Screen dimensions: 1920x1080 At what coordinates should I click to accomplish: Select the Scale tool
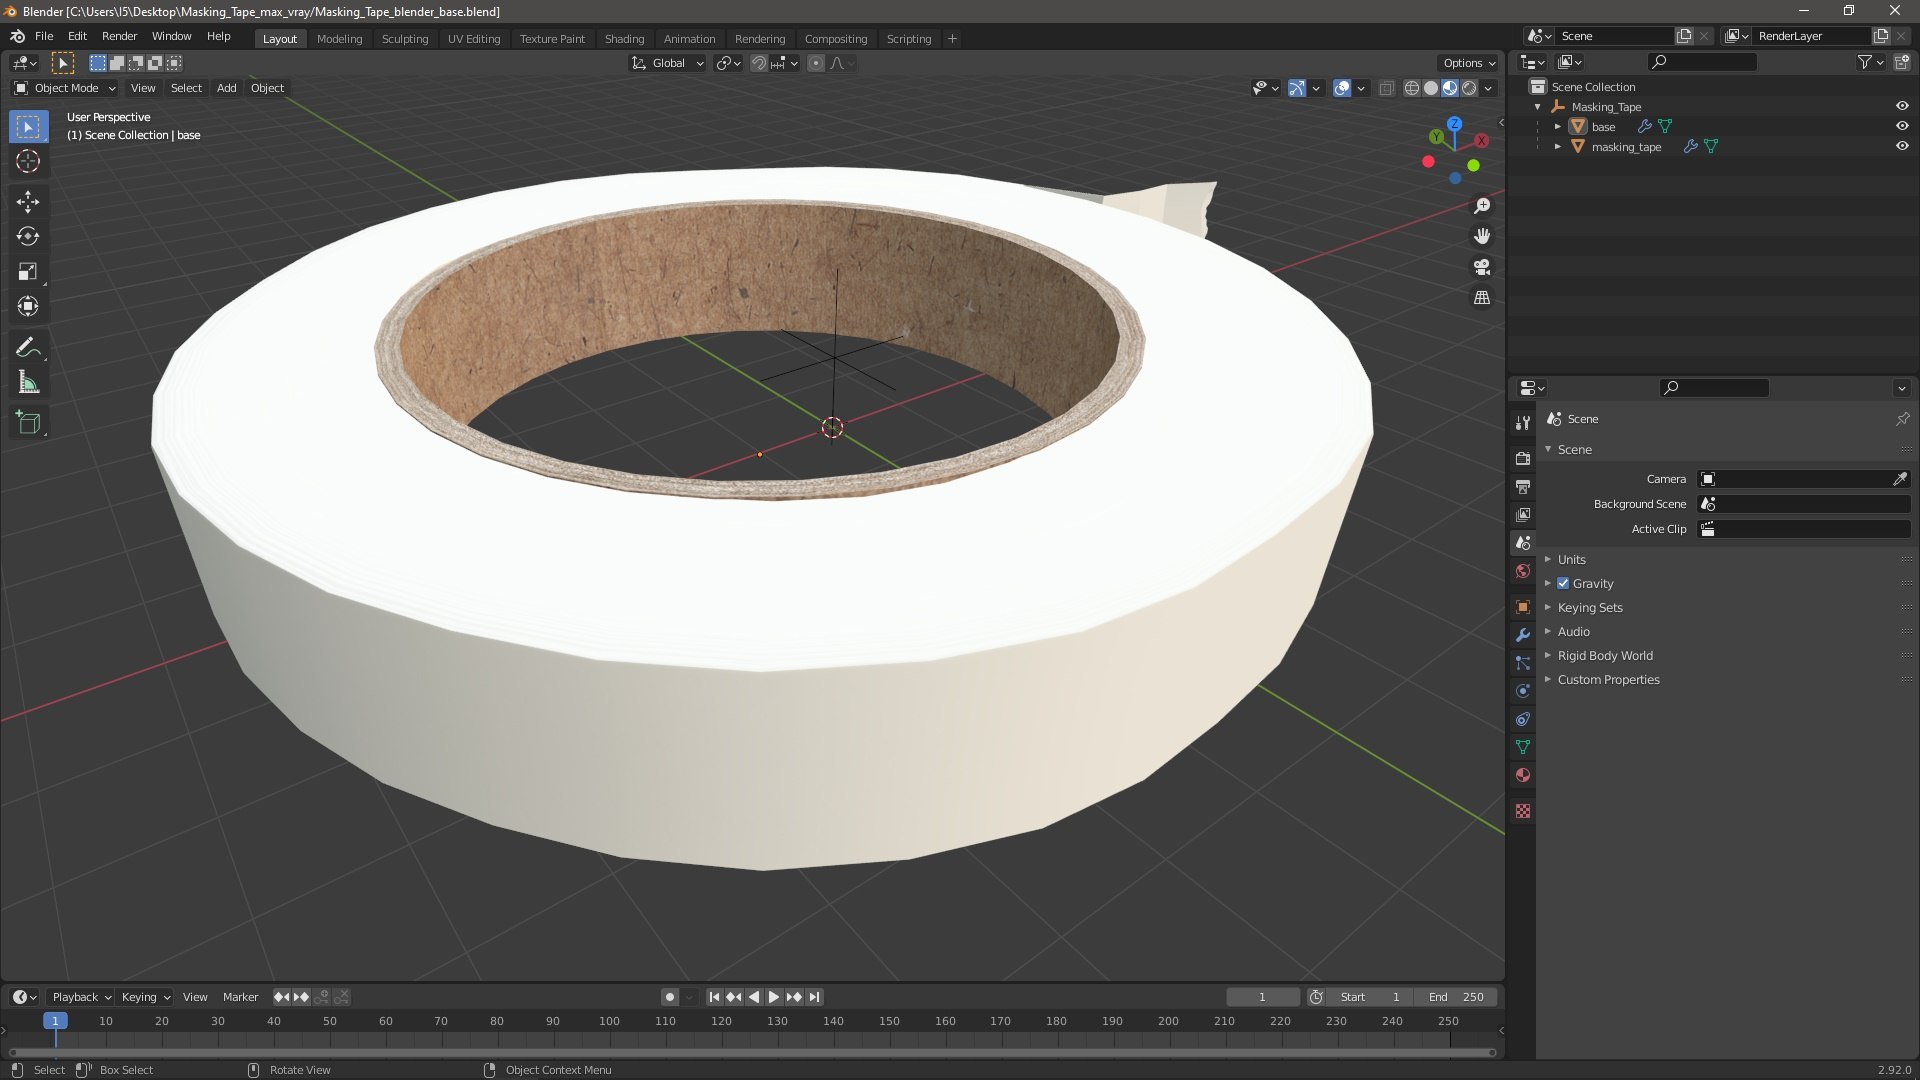click(x=28, y=271)
